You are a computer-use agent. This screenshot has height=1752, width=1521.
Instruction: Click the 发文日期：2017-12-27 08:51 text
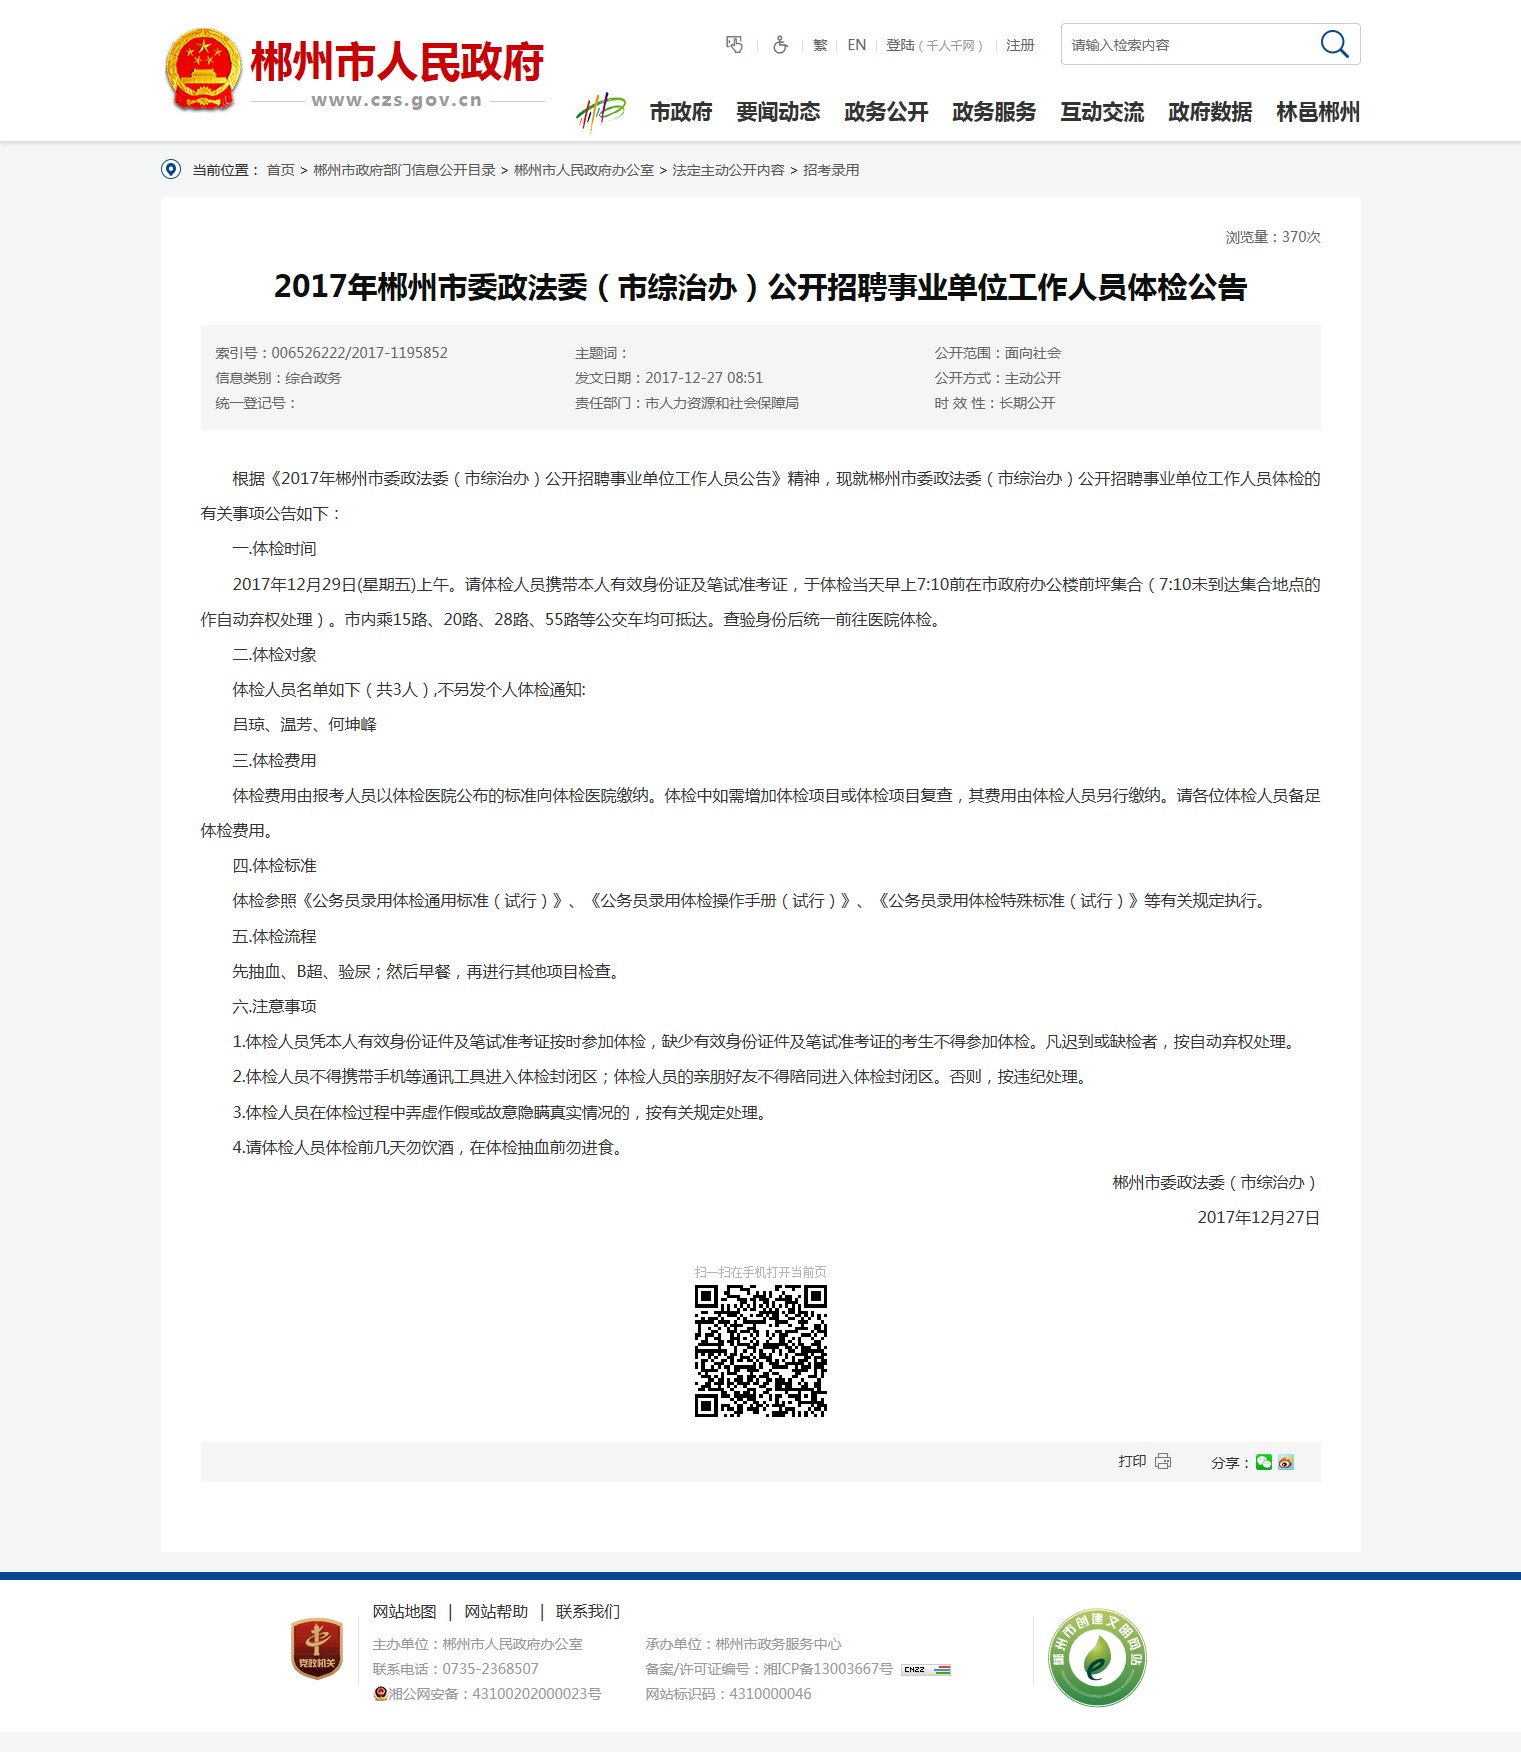point(669,378)
